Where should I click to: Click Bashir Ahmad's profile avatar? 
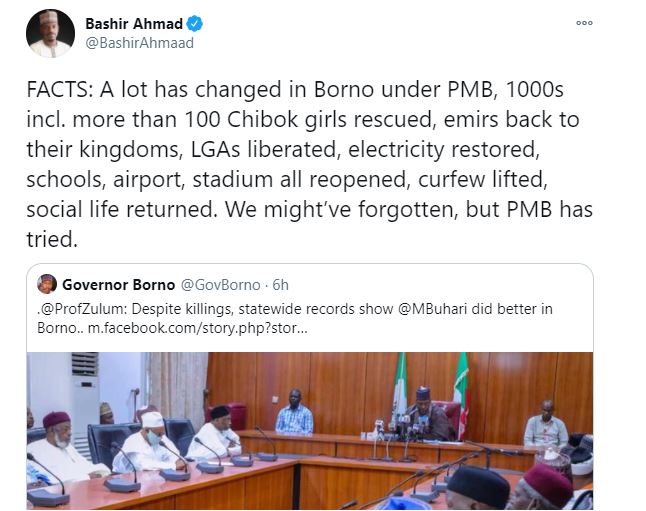pos(50,33)
